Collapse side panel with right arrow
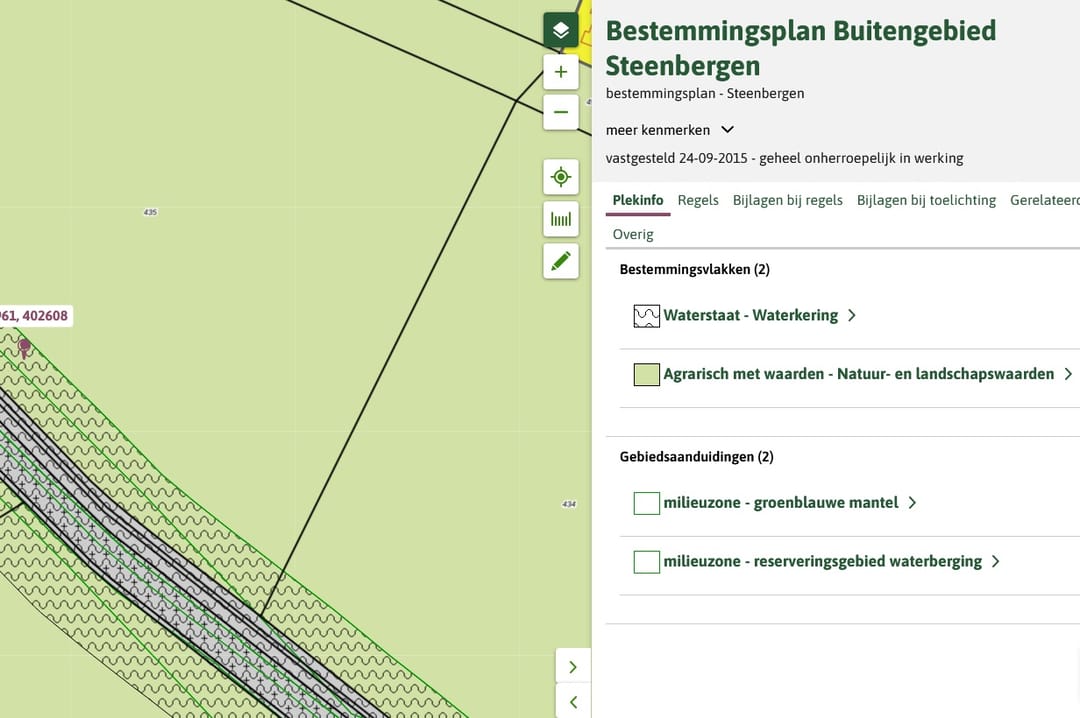This screenshot has width=1080, height=718. click(573, 667)
